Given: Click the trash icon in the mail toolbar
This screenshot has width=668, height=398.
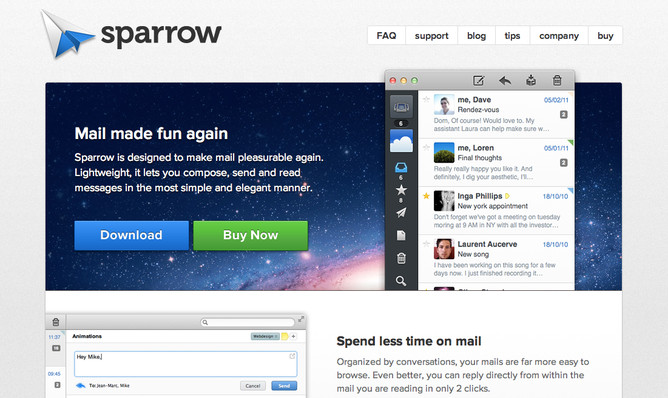Looking at the screenshot, I should point(557,80).
